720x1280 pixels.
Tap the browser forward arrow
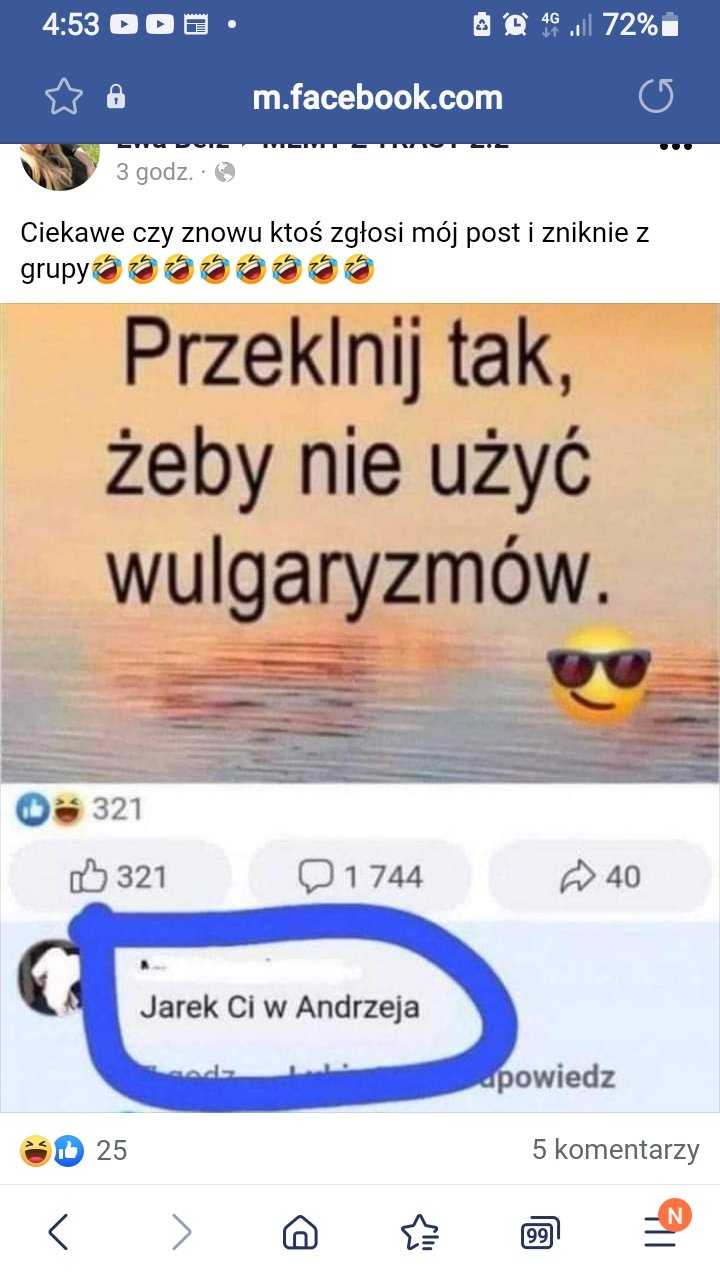tap(181, 1232)
